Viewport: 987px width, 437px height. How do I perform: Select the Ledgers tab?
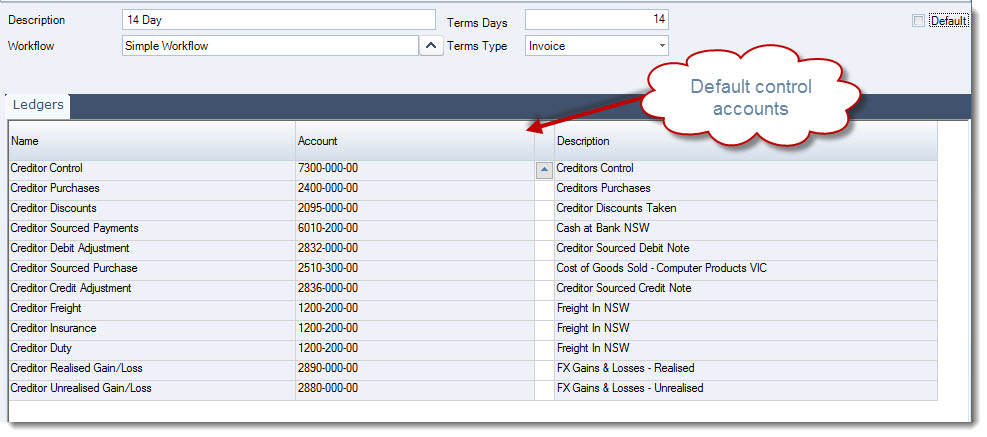pos(38,106)
